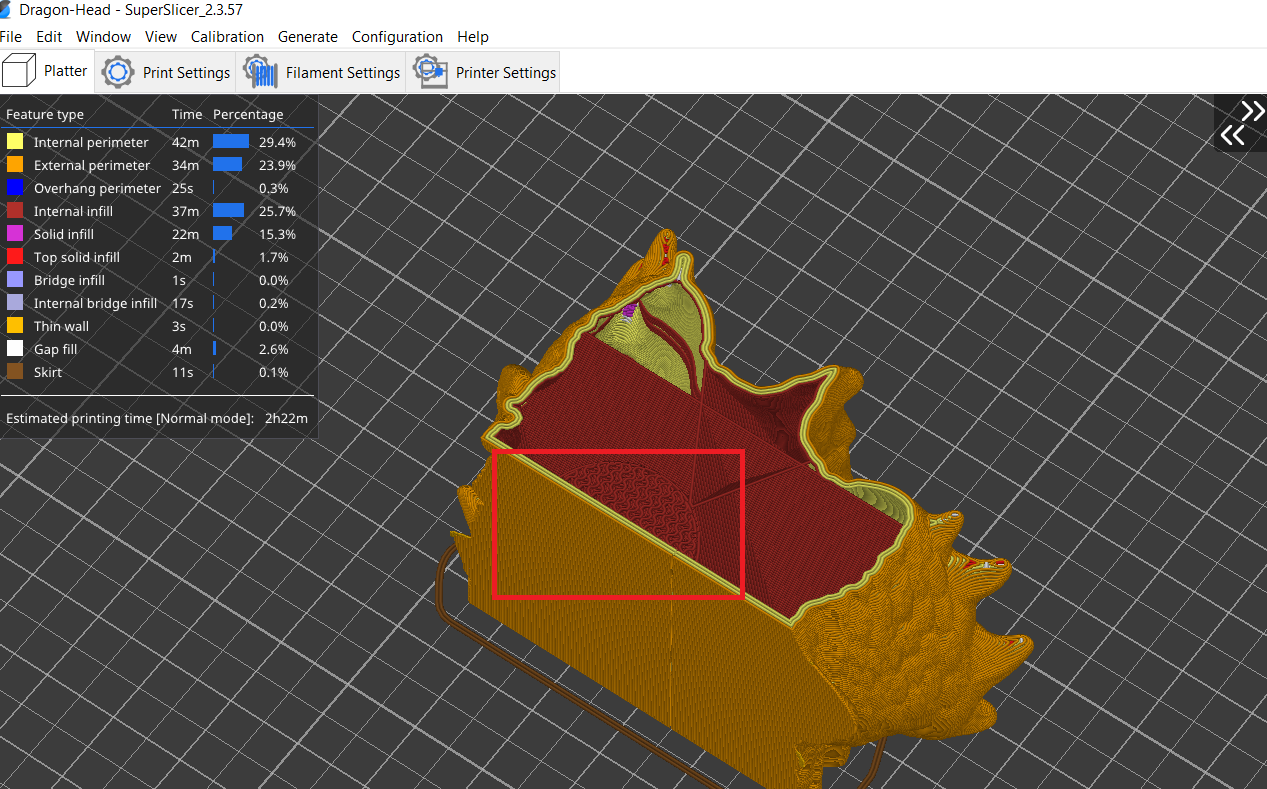Screen dimensions: 1267x789
Task: Click the Thin wall label
Action: (x=61, y=327)
